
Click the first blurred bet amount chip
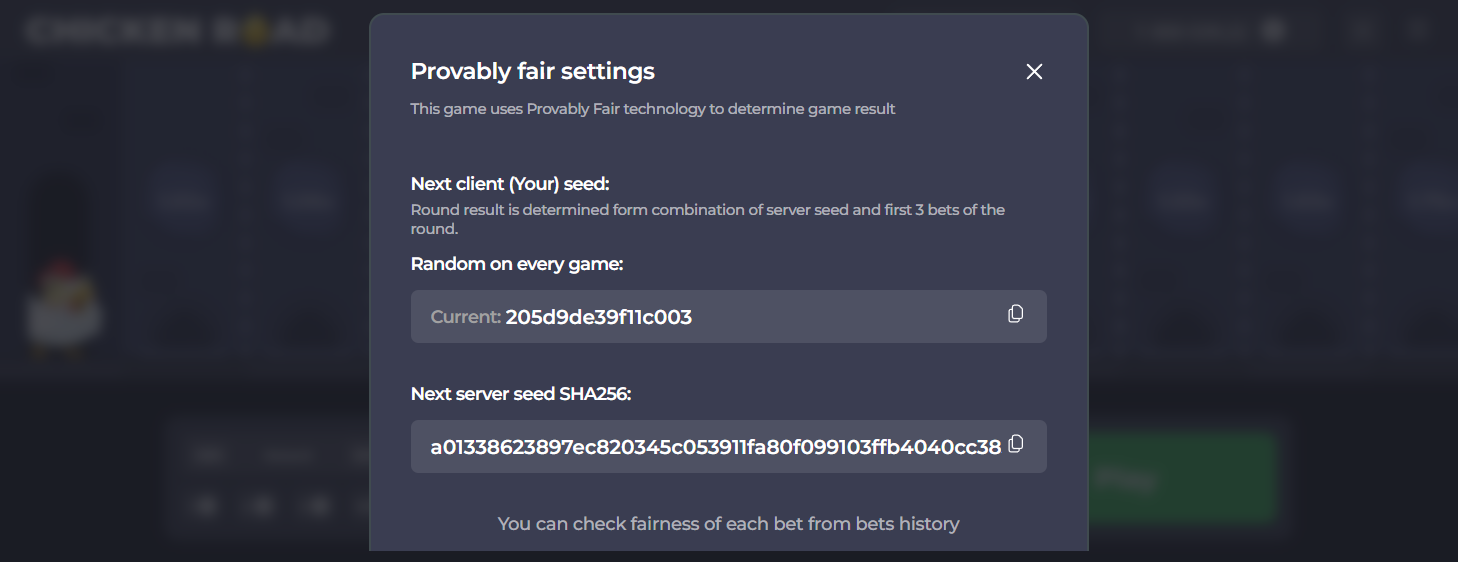207,506
